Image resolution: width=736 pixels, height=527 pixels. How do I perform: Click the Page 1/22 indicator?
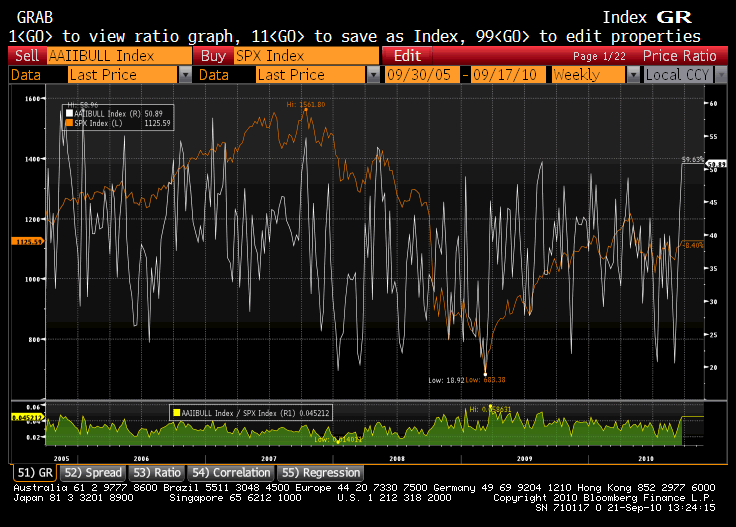tap(599, 56)
